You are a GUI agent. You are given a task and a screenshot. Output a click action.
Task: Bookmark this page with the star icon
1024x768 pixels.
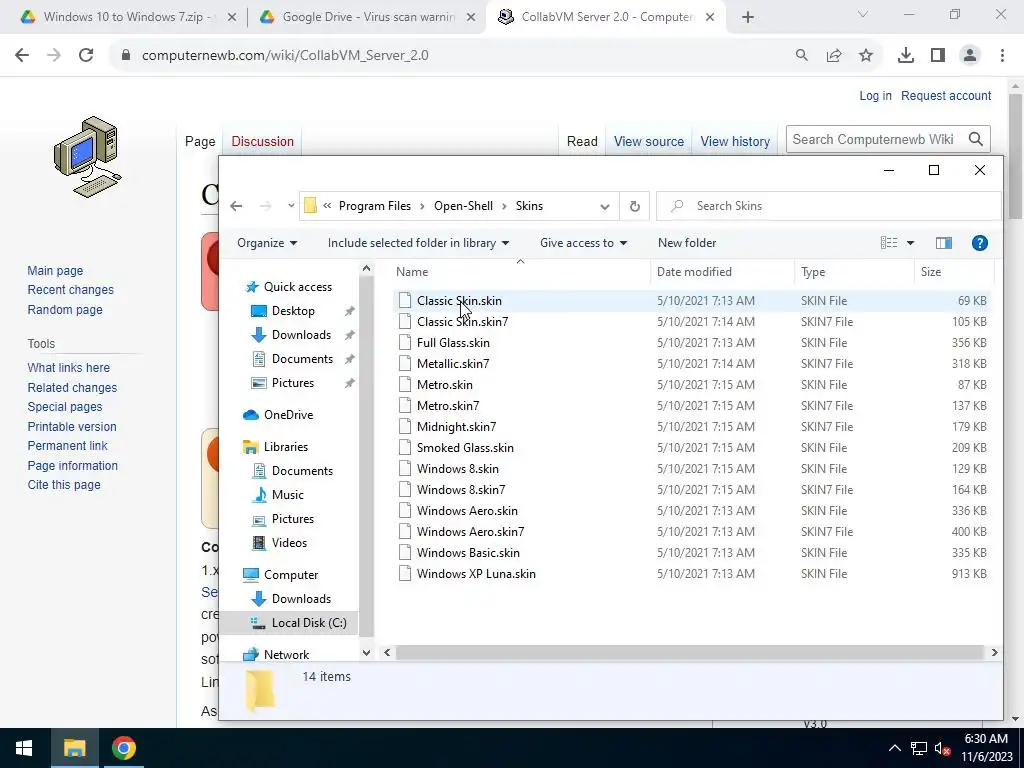tap(866, 56)
